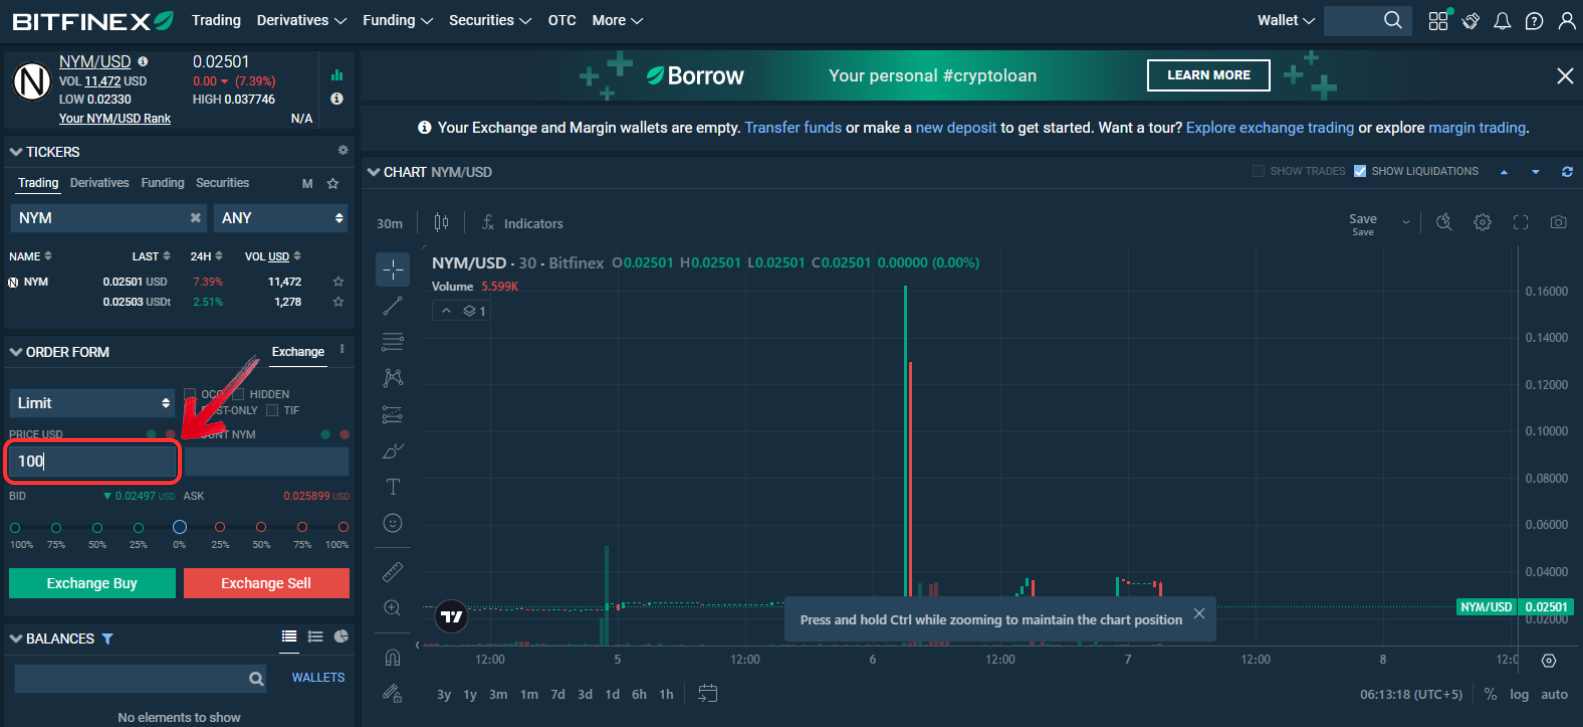Activate the chart zoom-in tool
The image size is (1583, 727).
click(x=393, y=608)
